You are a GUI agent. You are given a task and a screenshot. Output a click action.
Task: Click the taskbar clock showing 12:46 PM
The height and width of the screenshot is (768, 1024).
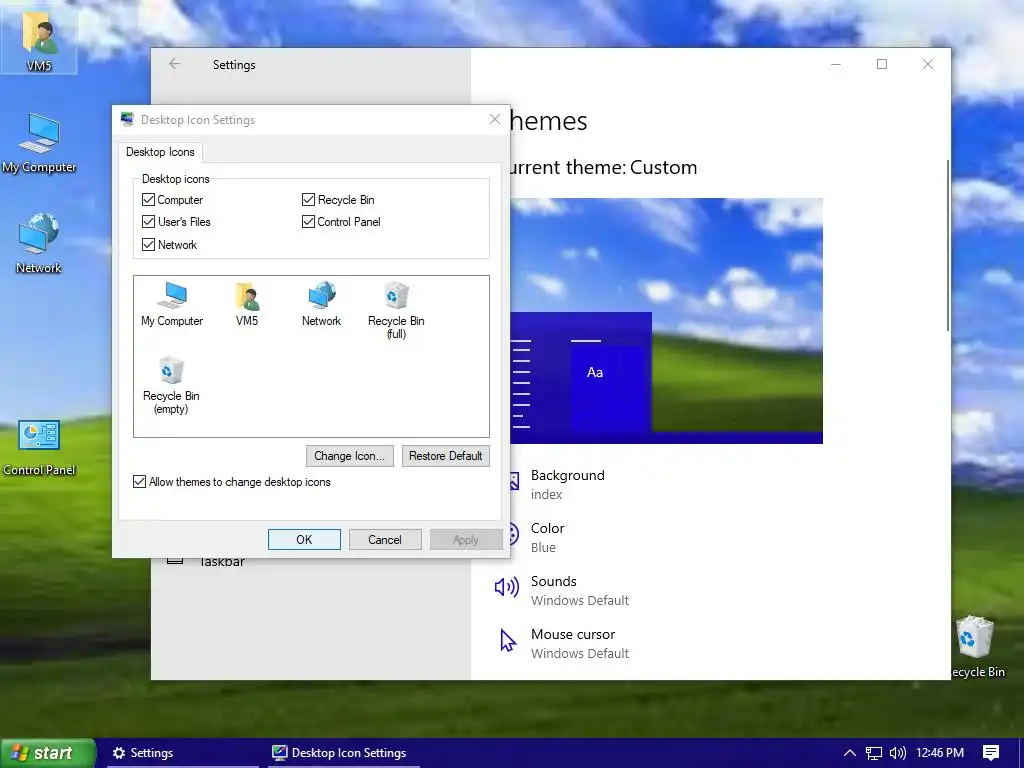coord(940,753)
